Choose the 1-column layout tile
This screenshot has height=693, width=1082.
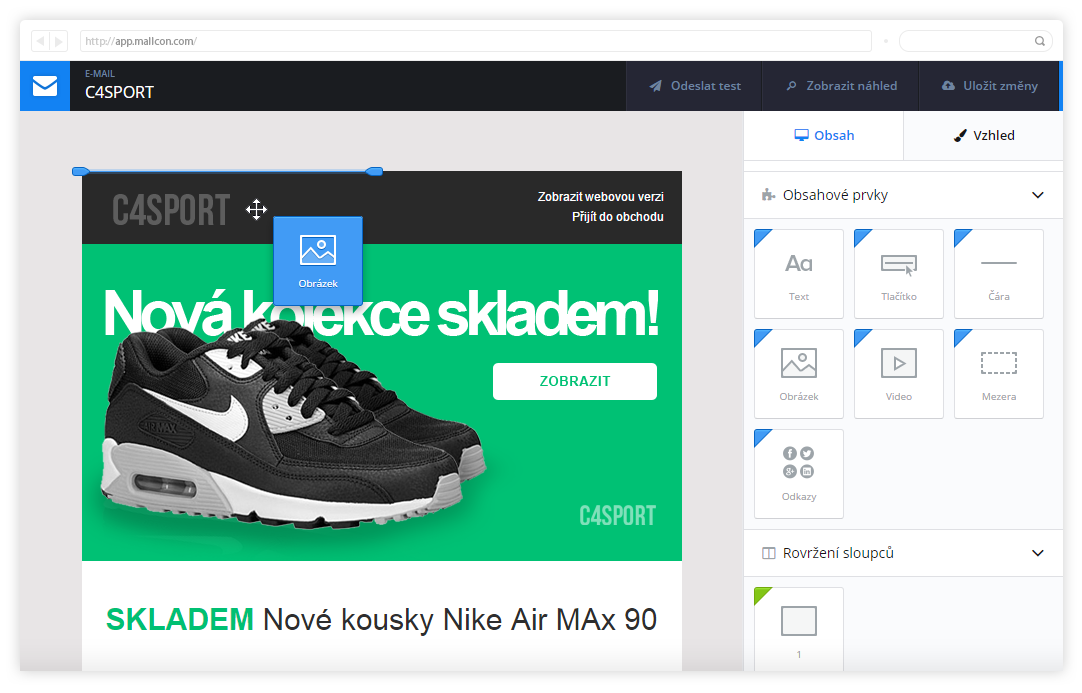[x=799, y=629]
